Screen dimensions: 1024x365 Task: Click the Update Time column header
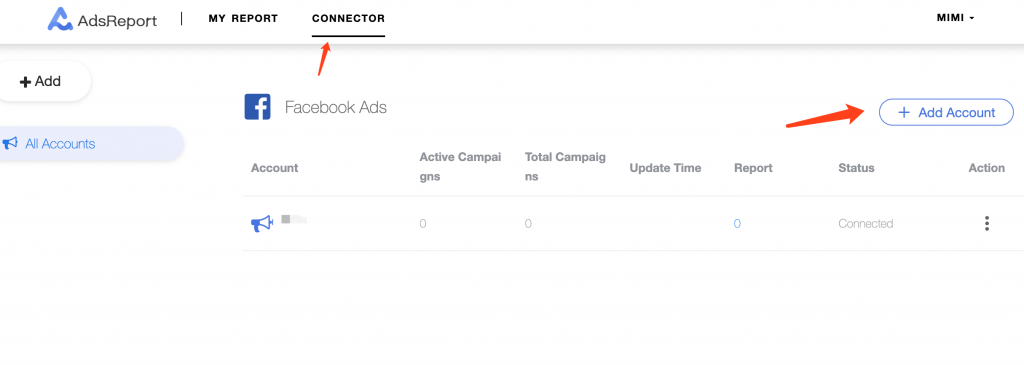coord(665,168)
